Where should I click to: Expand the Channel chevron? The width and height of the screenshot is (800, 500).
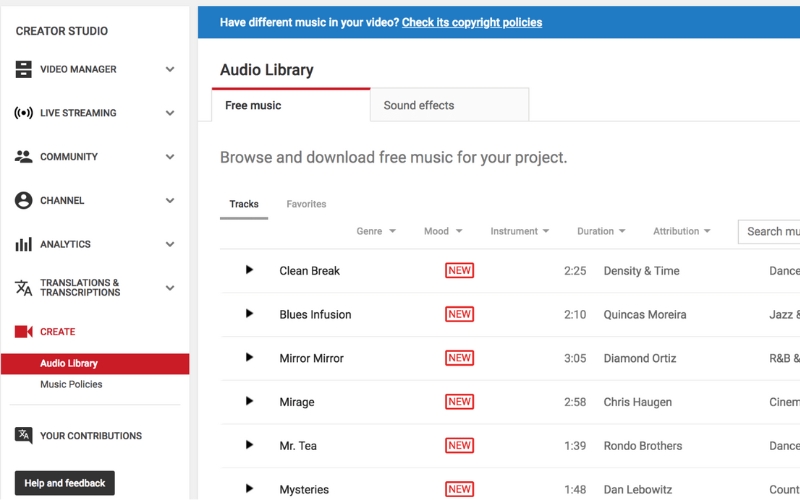tap(170, 201)
